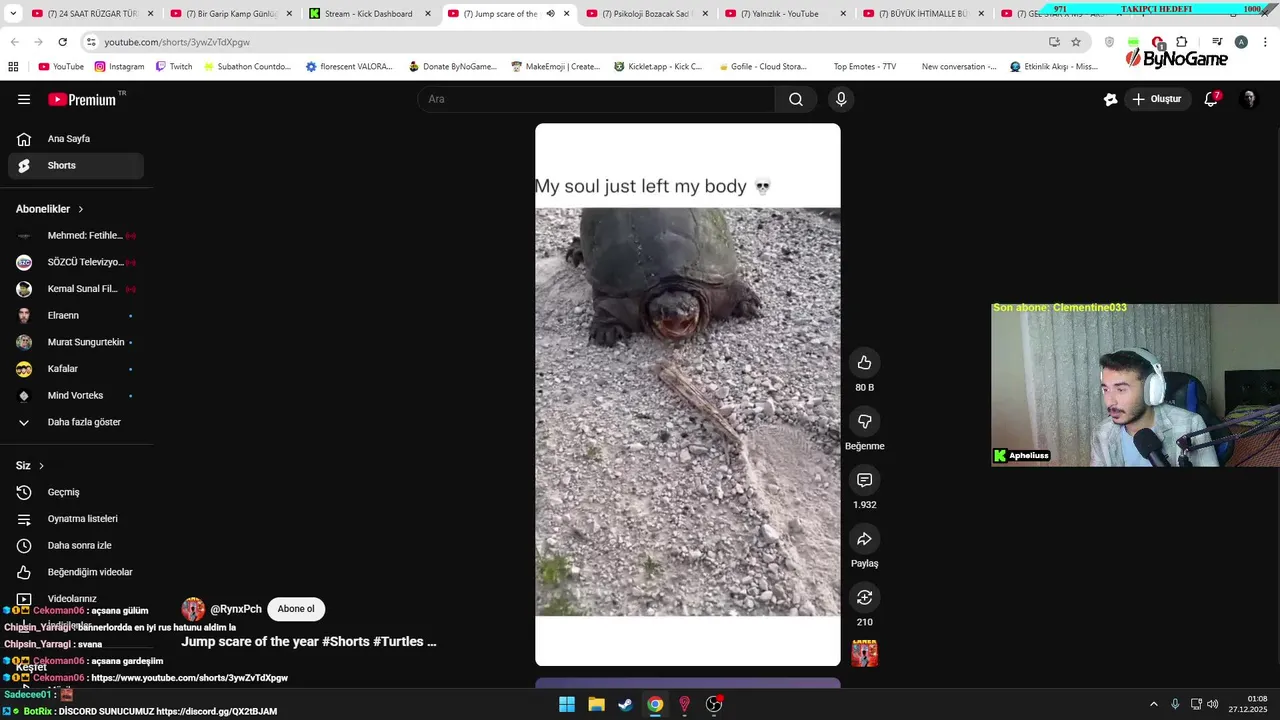Reload the page
1280x720 pixels.
(x=62, y=42)
